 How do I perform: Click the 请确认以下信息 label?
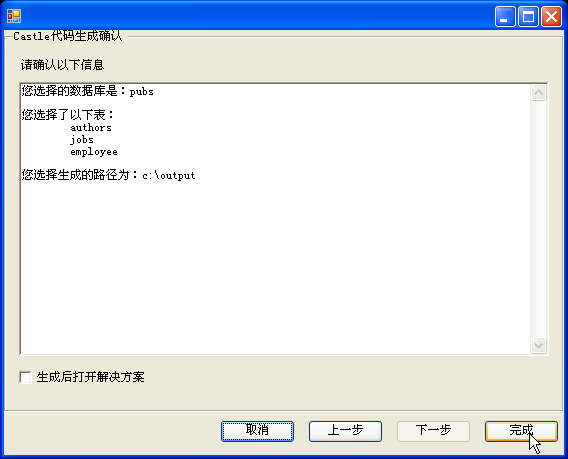62,65
